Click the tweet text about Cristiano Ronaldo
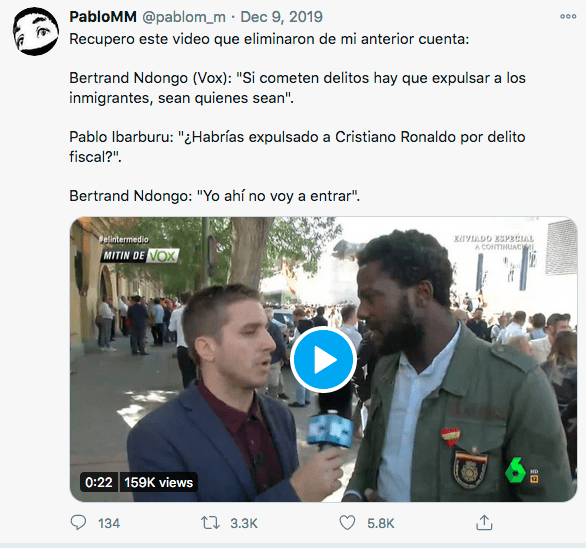The width and height of the screenshot is (586, 548). point(297,147)
